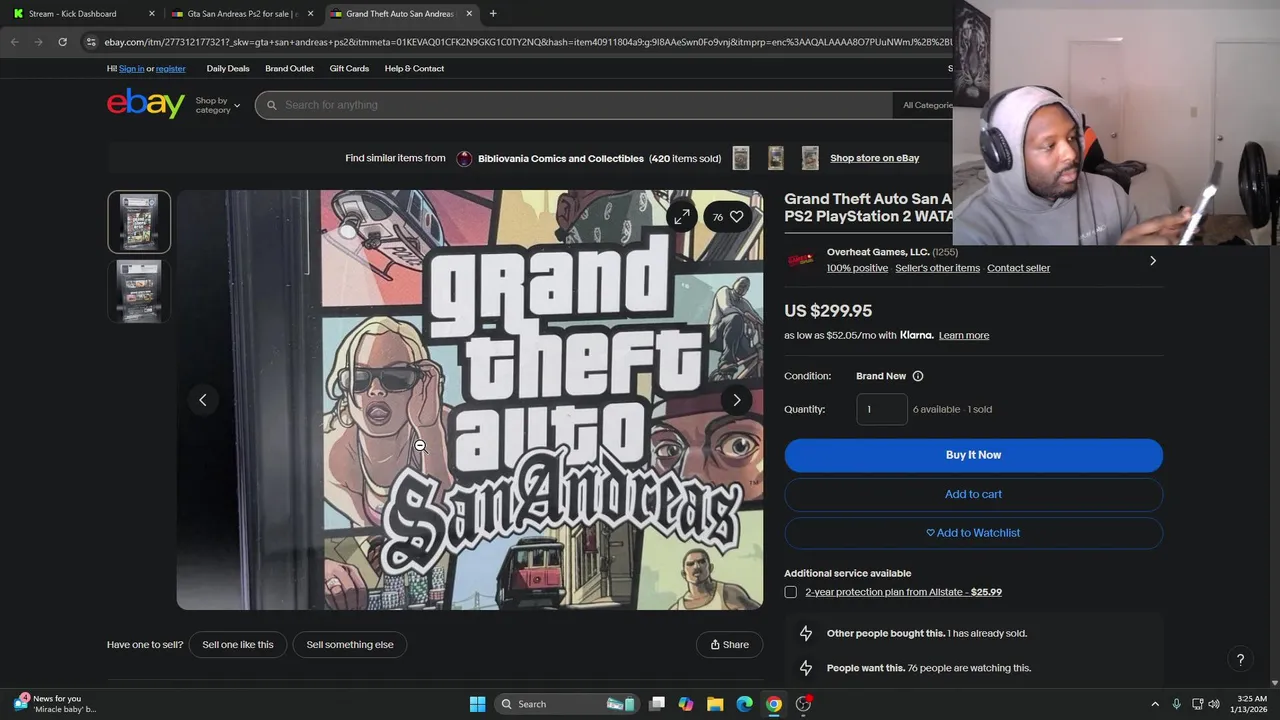1280x720 pixels.
Task: Click Klarna Learn more link
Action: click(964, 335)
